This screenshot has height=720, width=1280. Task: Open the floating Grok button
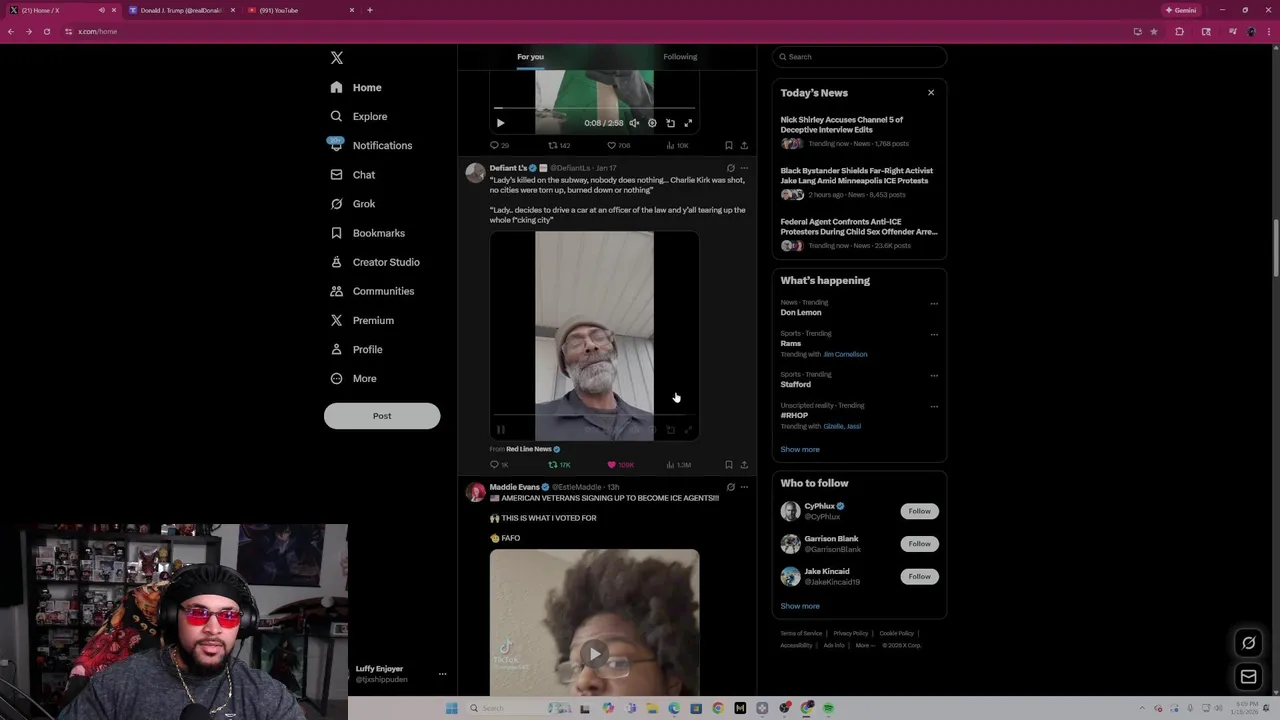tap(1248, 643)
